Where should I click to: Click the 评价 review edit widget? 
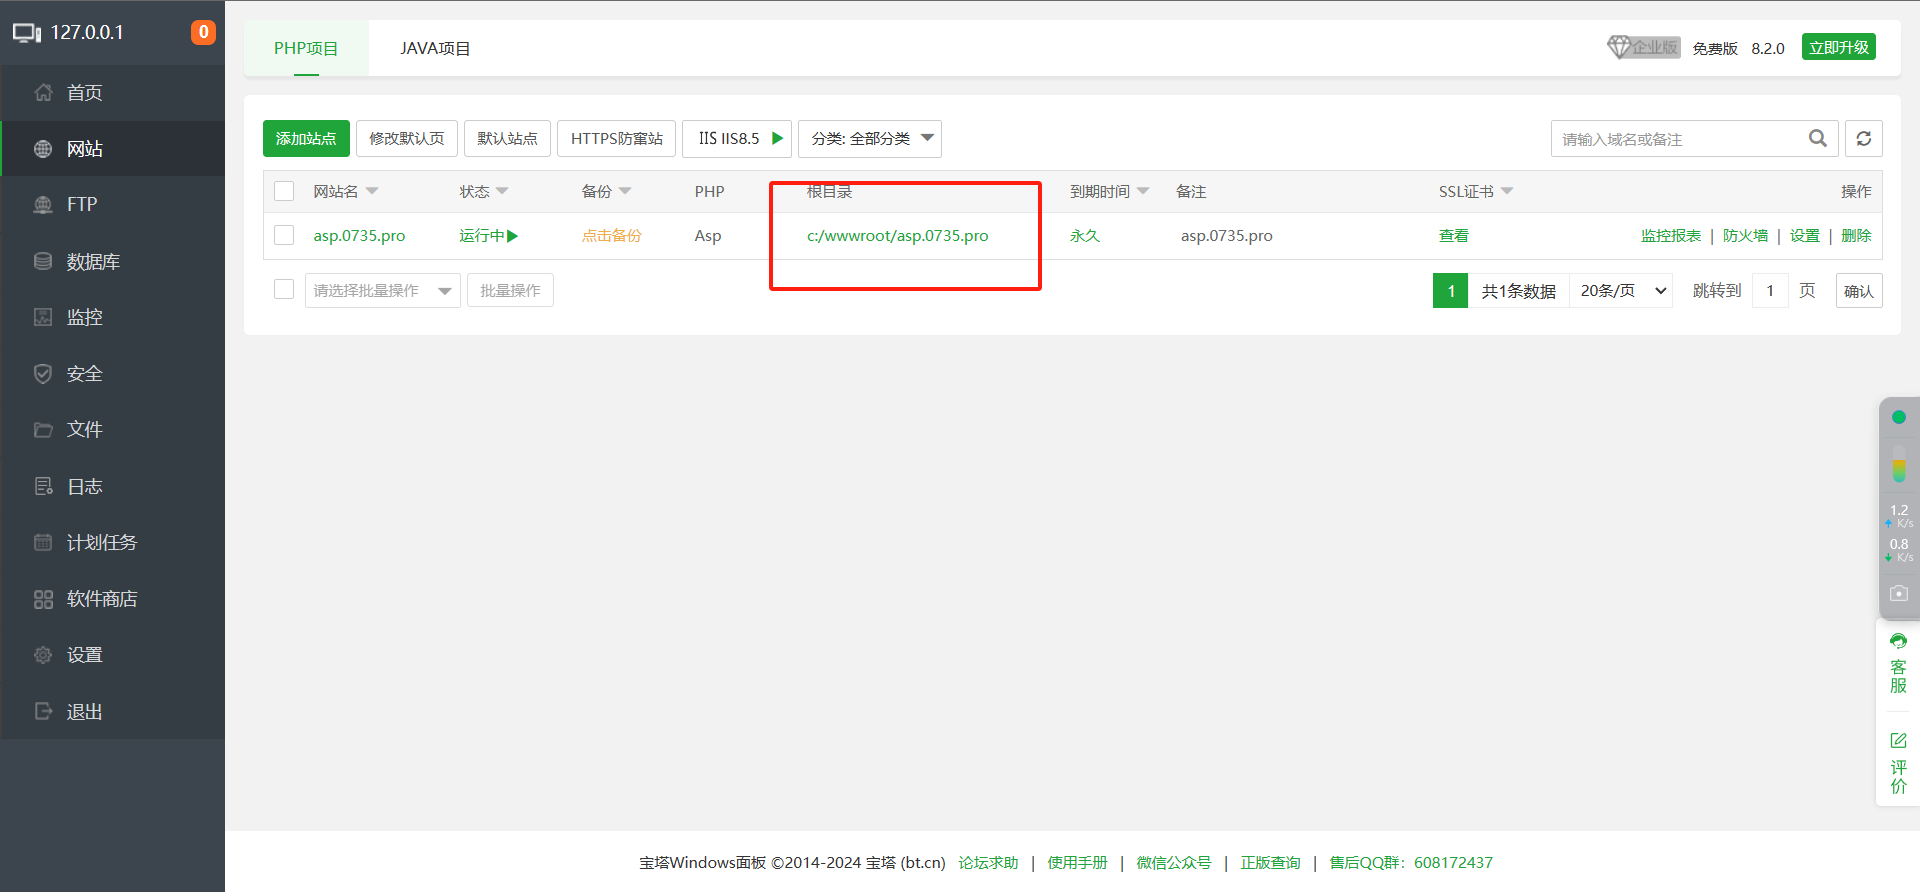pyautogui.click(x=1898, y=763)
